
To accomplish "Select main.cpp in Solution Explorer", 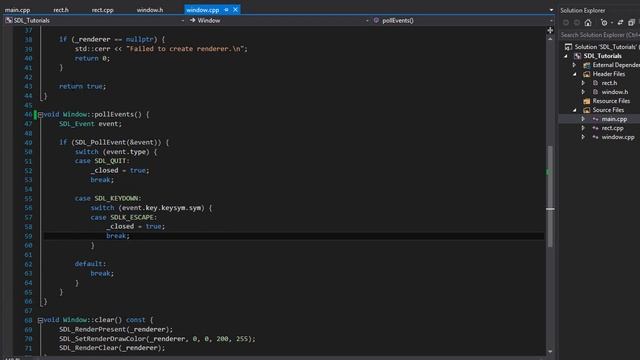I will click(614, 119).
